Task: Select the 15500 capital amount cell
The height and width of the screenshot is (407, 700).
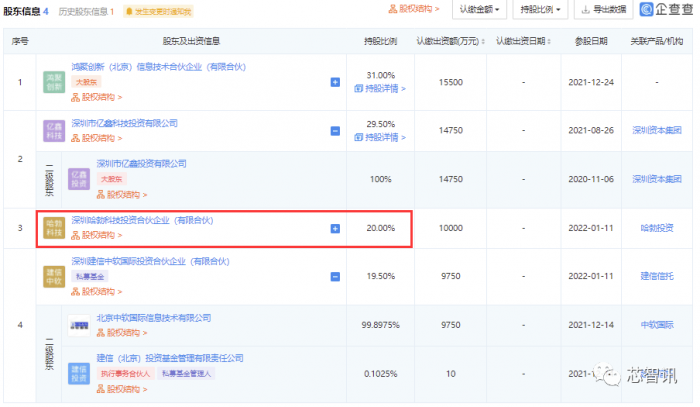Action: (x=450, y=82)
